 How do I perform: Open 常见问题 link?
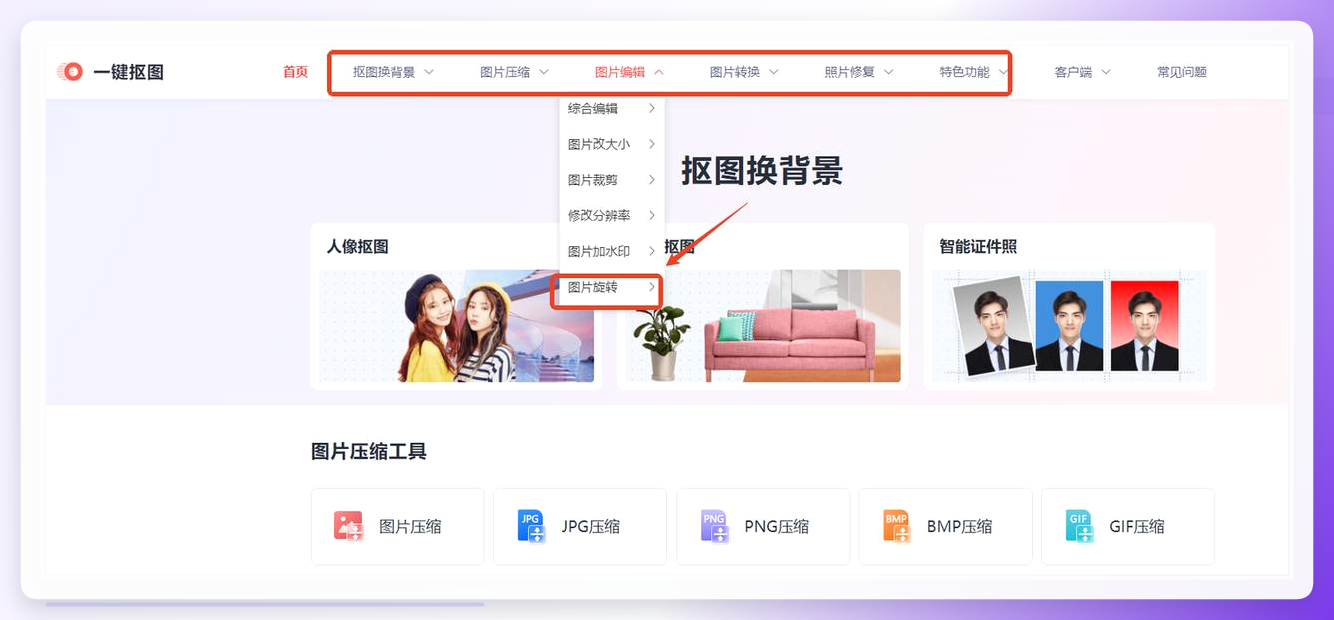[1182, 72]
